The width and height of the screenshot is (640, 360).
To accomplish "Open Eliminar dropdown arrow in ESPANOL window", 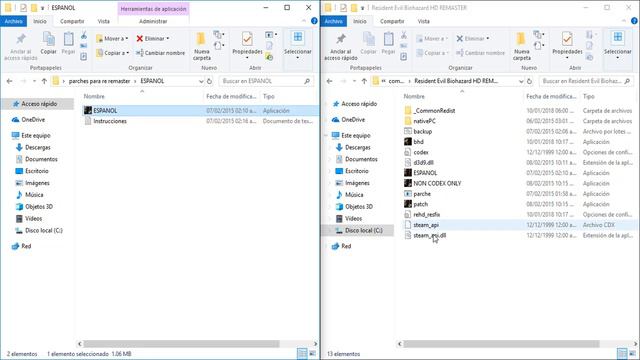I will [x=167, y=38].
